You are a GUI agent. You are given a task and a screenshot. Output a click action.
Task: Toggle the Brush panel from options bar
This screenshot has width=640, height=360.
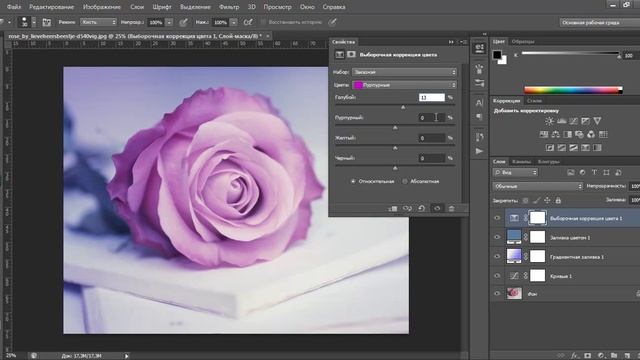[x=47, y=22]
